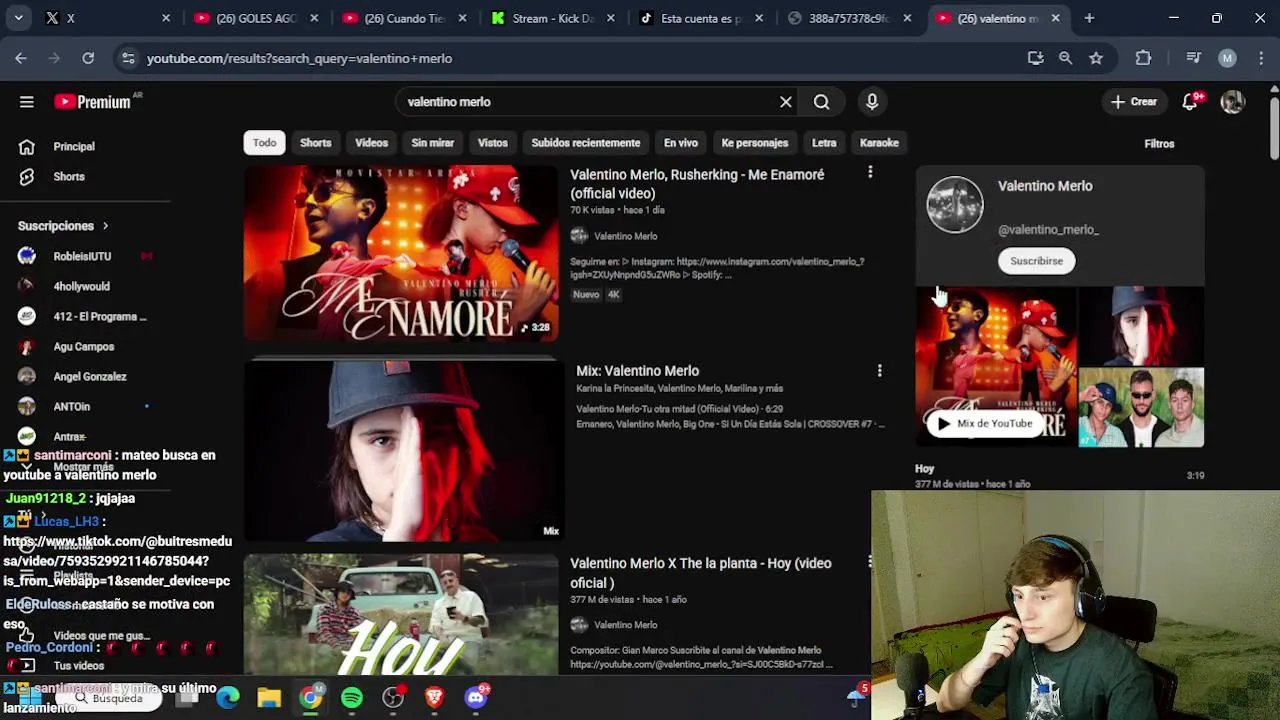
Task: Open Brave browser from the taskbar
Action: (x=434, y=697)
